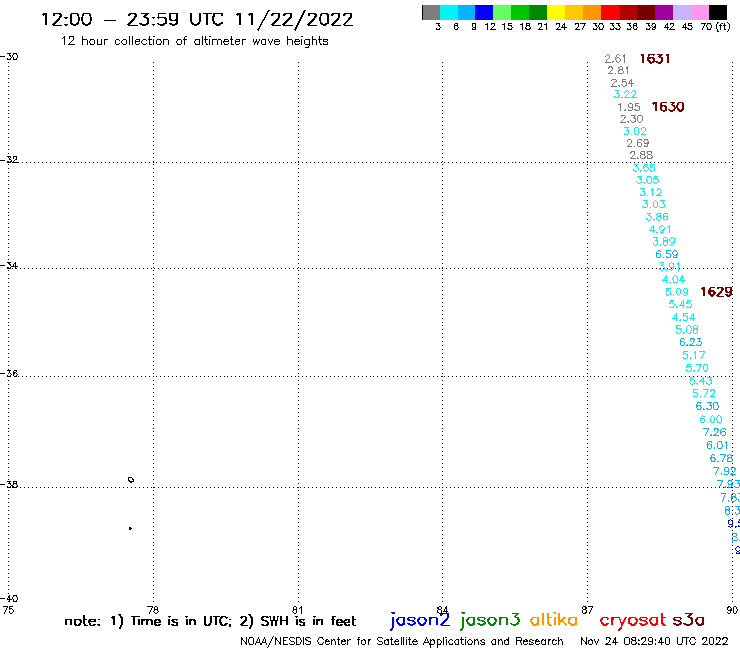This screenshot has width=740, height=650.
Task: Select the wave height value 6.01
Action: coord(717,445)
